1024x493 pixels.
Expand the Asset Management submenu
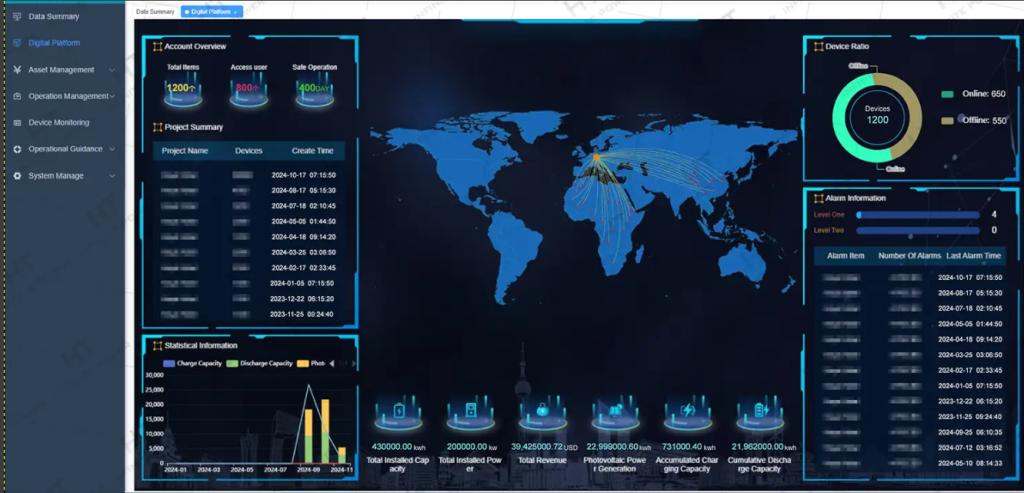click(112, 70)
